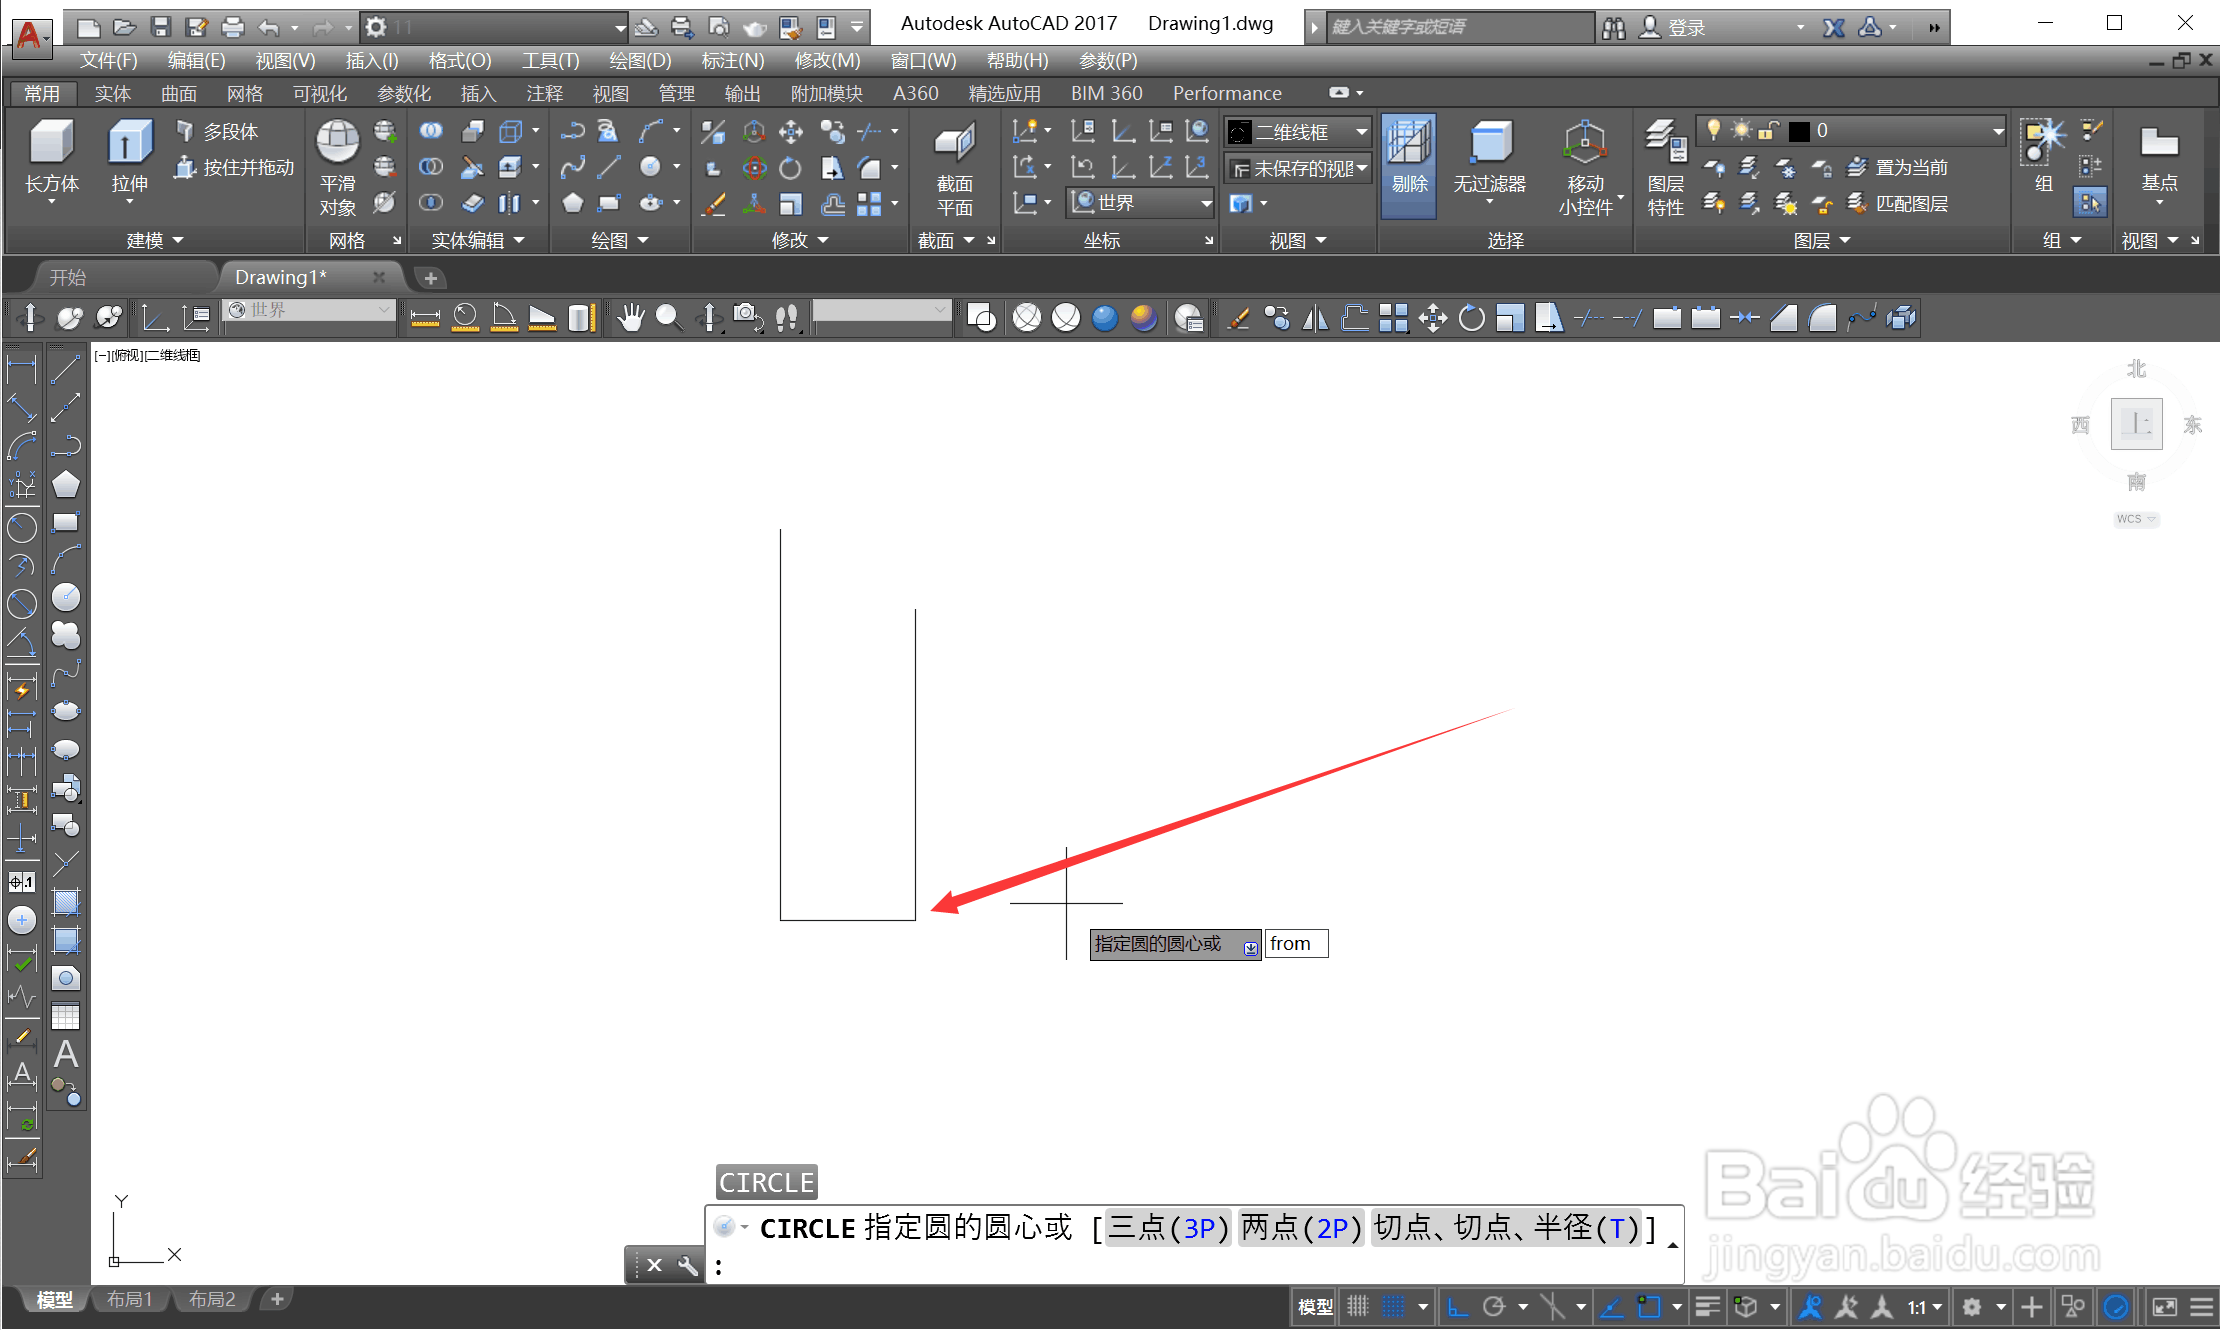Viewport: 2220px width, 1330px height.
Task: Choose the 三点(3P) command option
Action: [1168, 1227]
